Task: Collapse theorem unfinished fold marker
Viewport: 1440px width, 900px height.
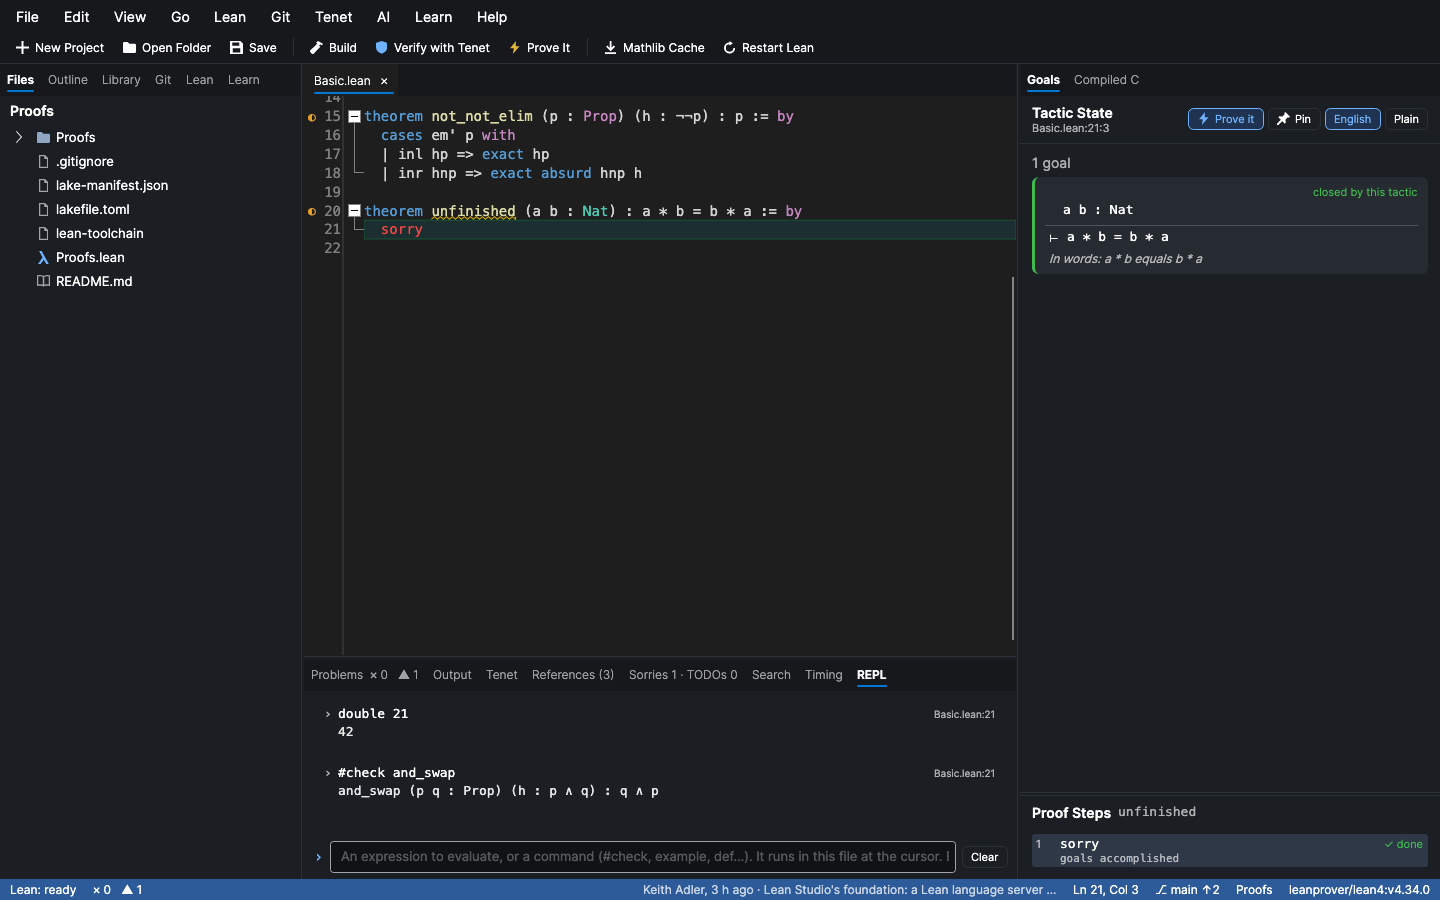Action: pyautogui.click(x=354, y=212)
